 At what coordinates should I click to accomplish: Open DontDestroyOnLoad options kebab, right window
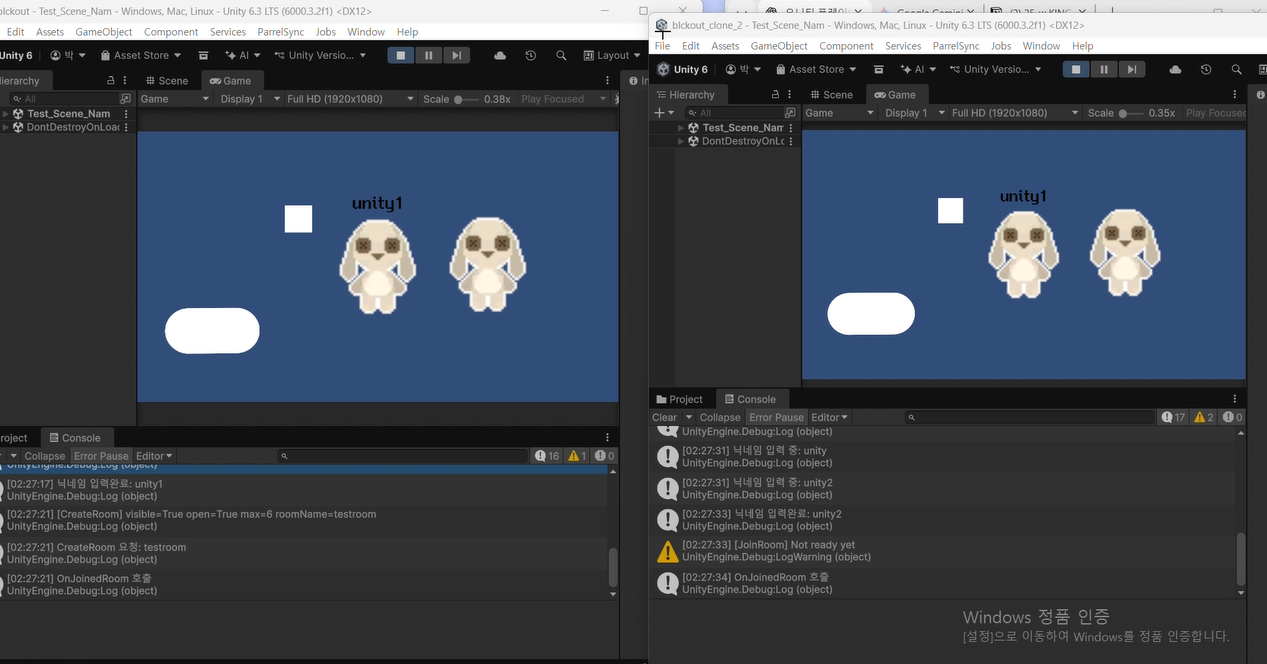click(791, 142)
